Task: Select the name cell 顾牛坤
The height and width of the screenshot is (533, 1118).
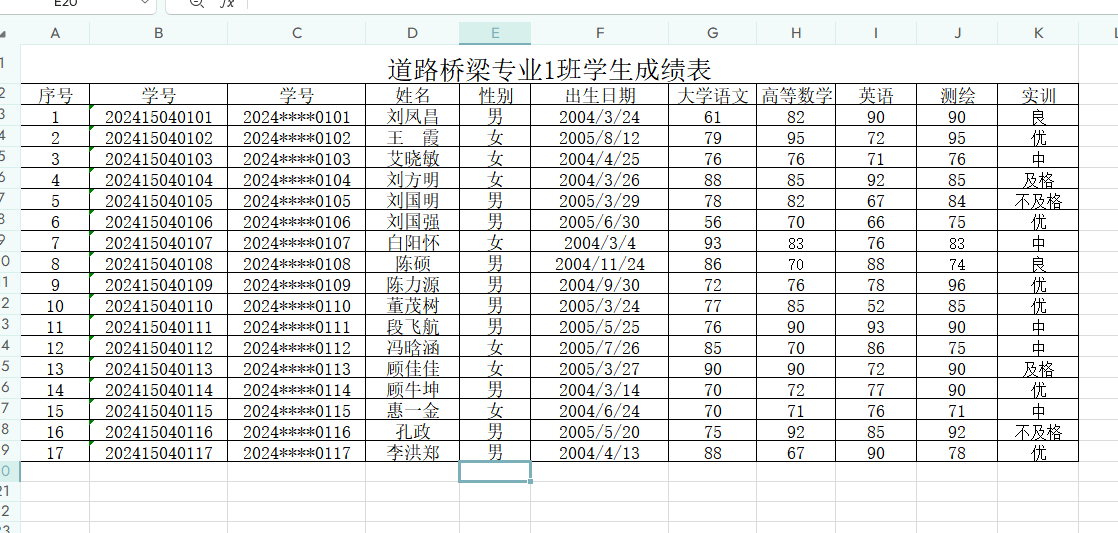Action: pos(412,390)
